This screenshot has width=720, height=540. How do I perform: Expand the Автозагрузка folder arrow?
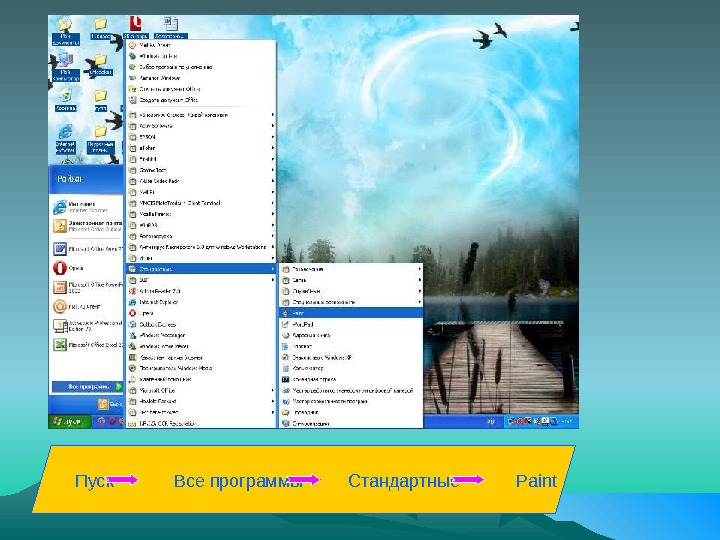(272, 236)
